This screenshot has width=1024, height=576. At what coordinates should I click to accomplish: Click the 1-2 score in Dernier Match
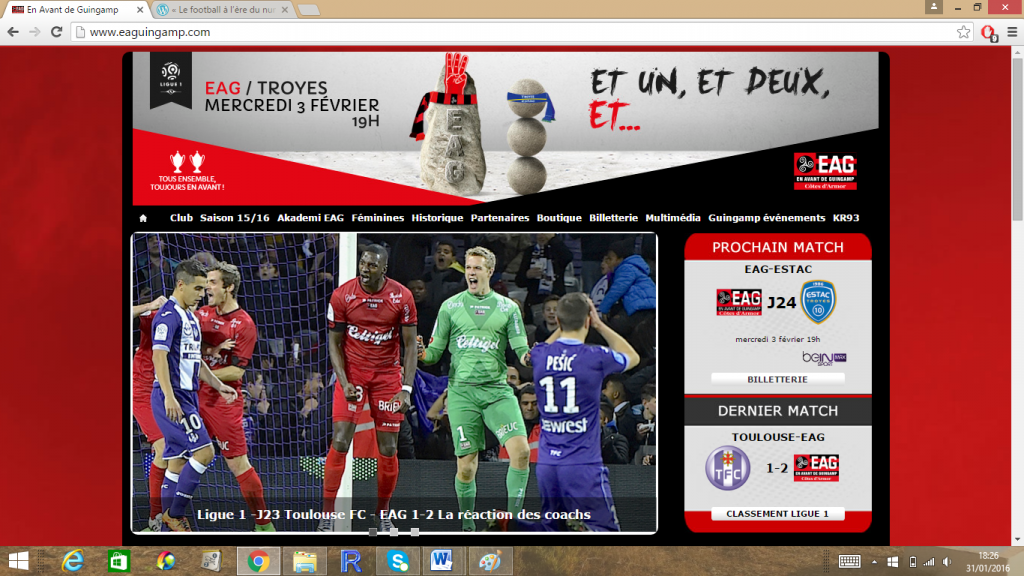(776, 468)
